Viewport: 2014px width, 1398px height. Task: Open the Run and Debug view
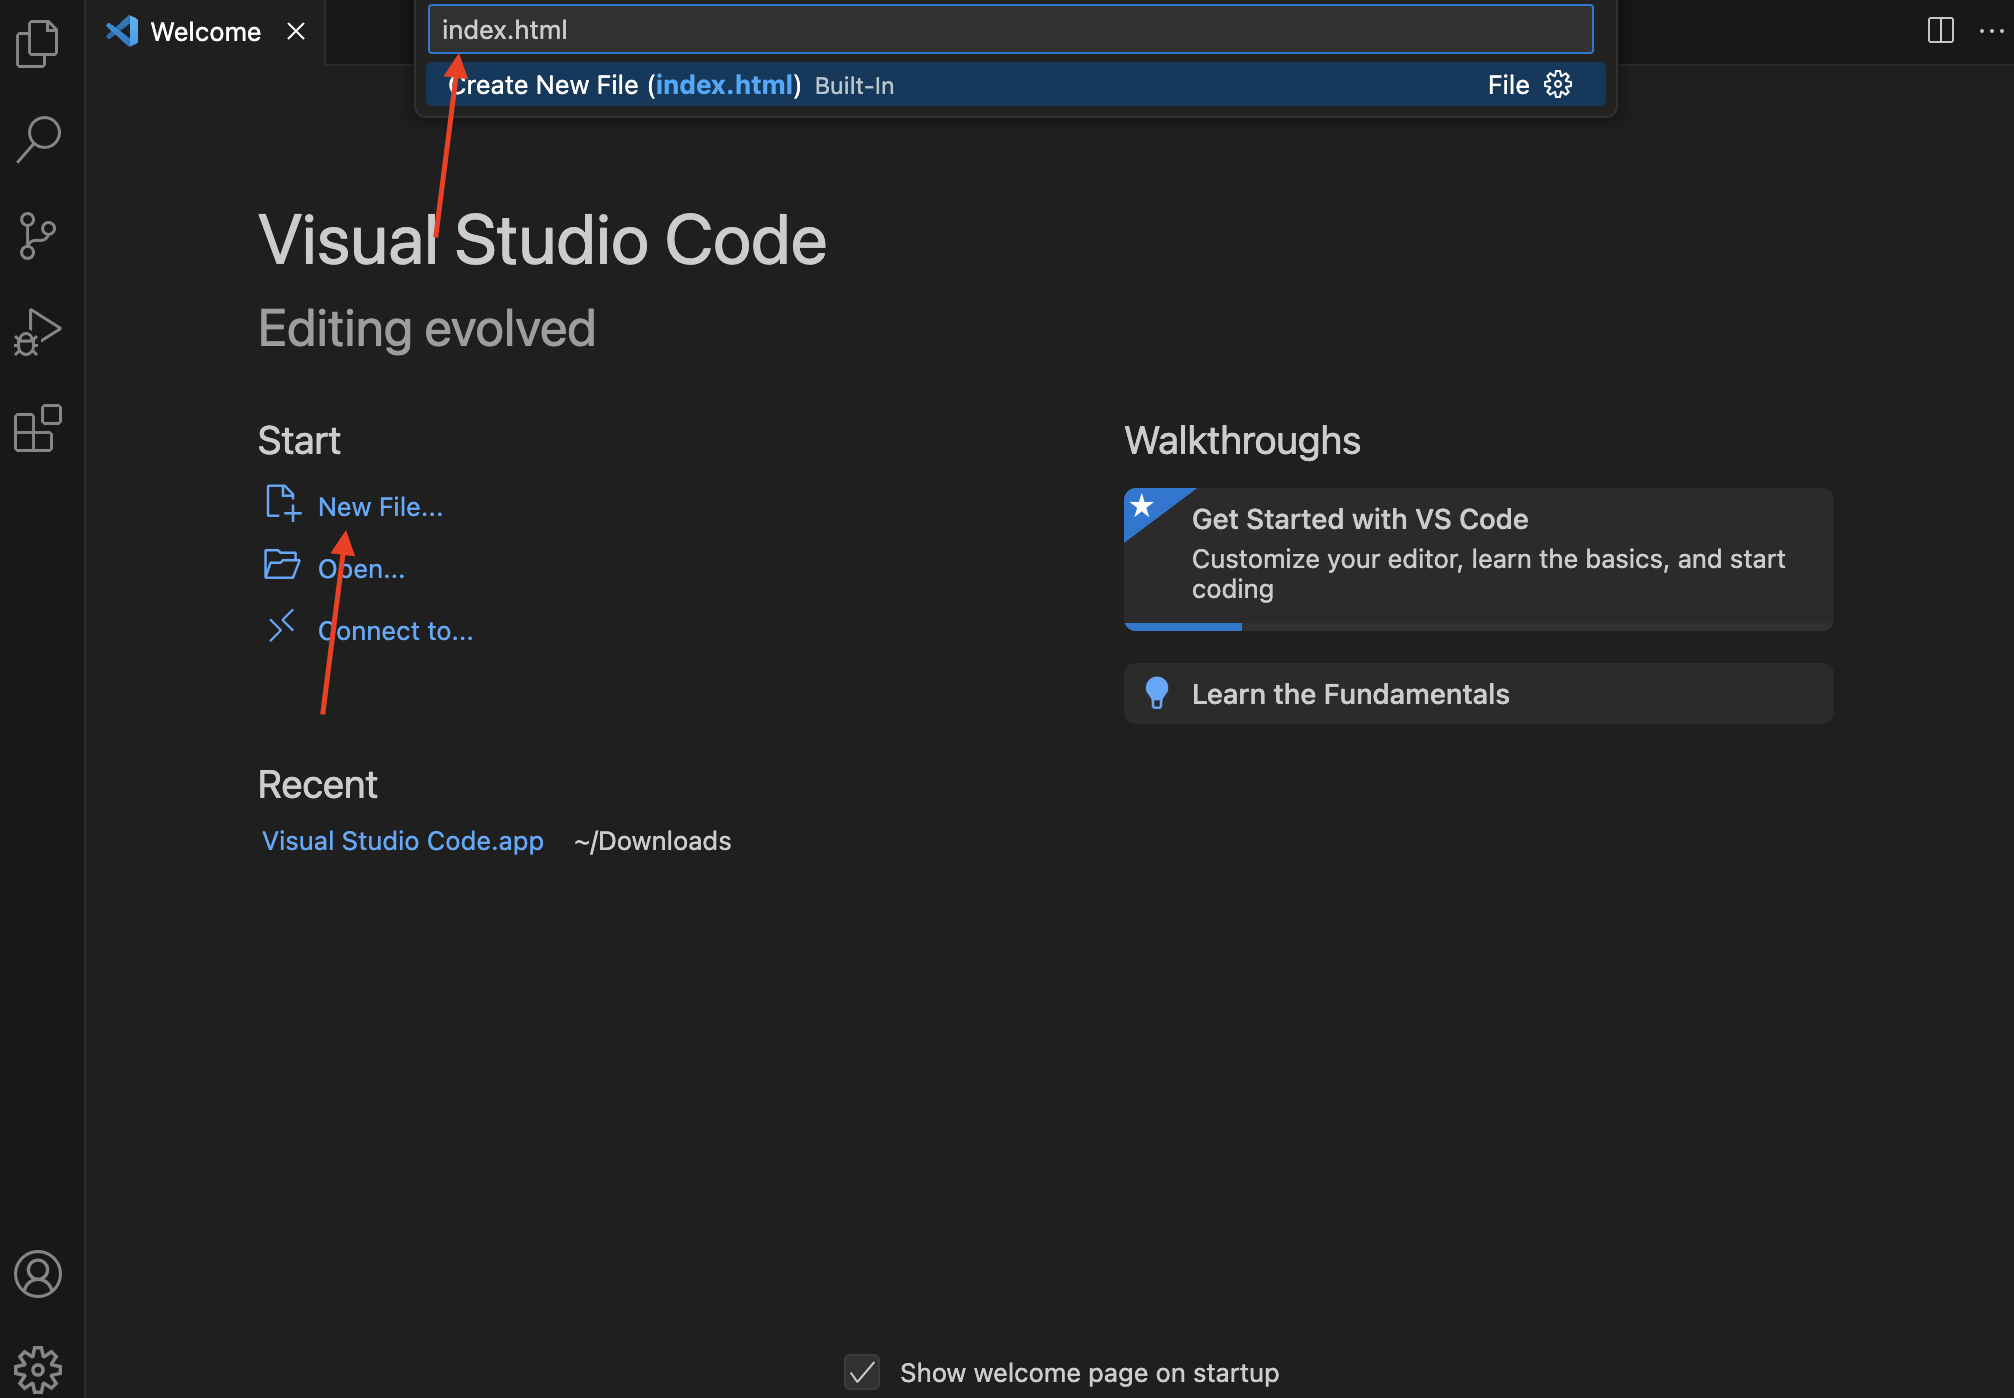pyautogui.click(x=38, y=332)
